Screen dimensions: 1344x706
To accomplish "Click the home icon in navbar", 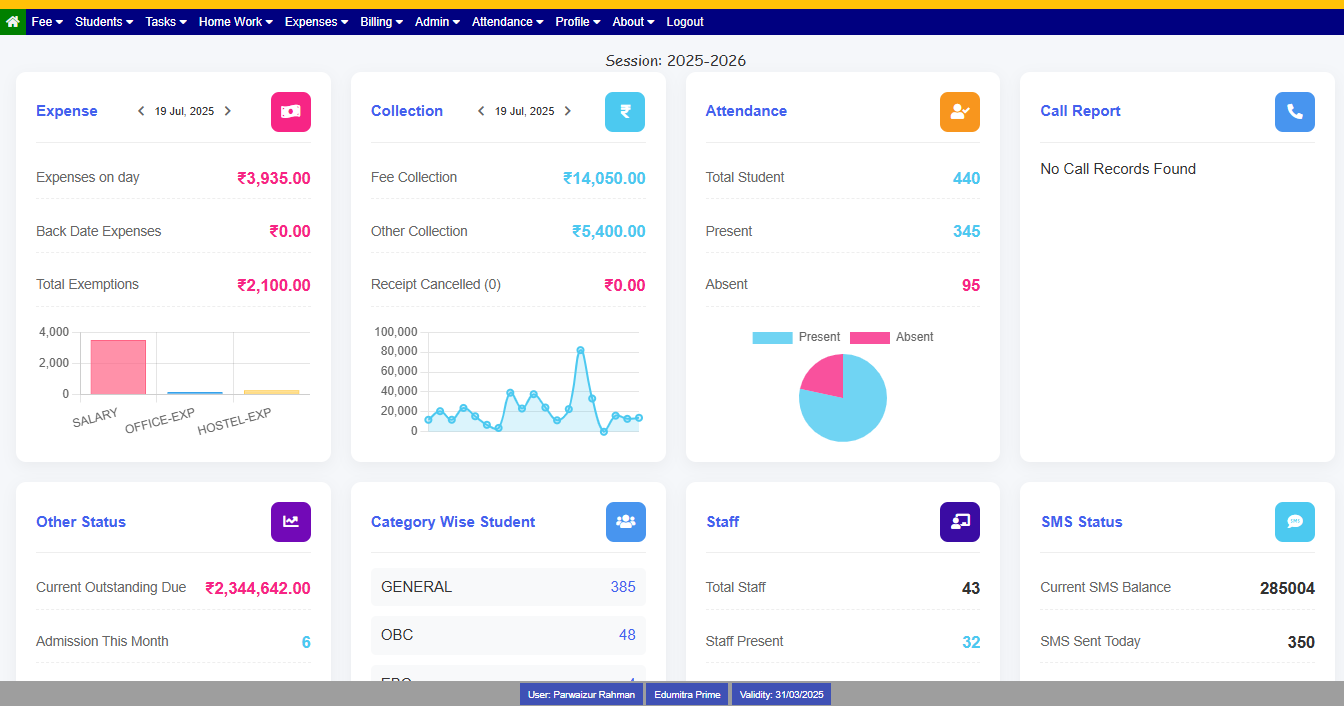I will pos(13,21).
